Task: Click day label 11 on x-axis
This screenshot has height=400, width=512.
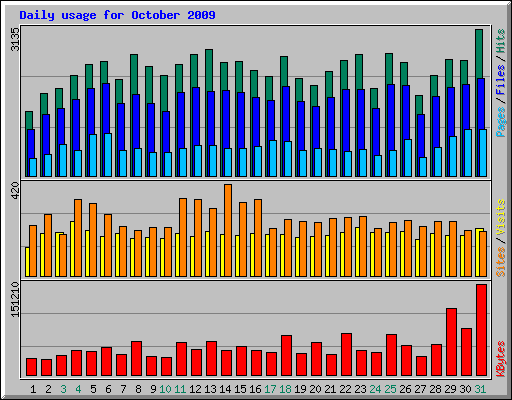Action: (x=180, y=389)
